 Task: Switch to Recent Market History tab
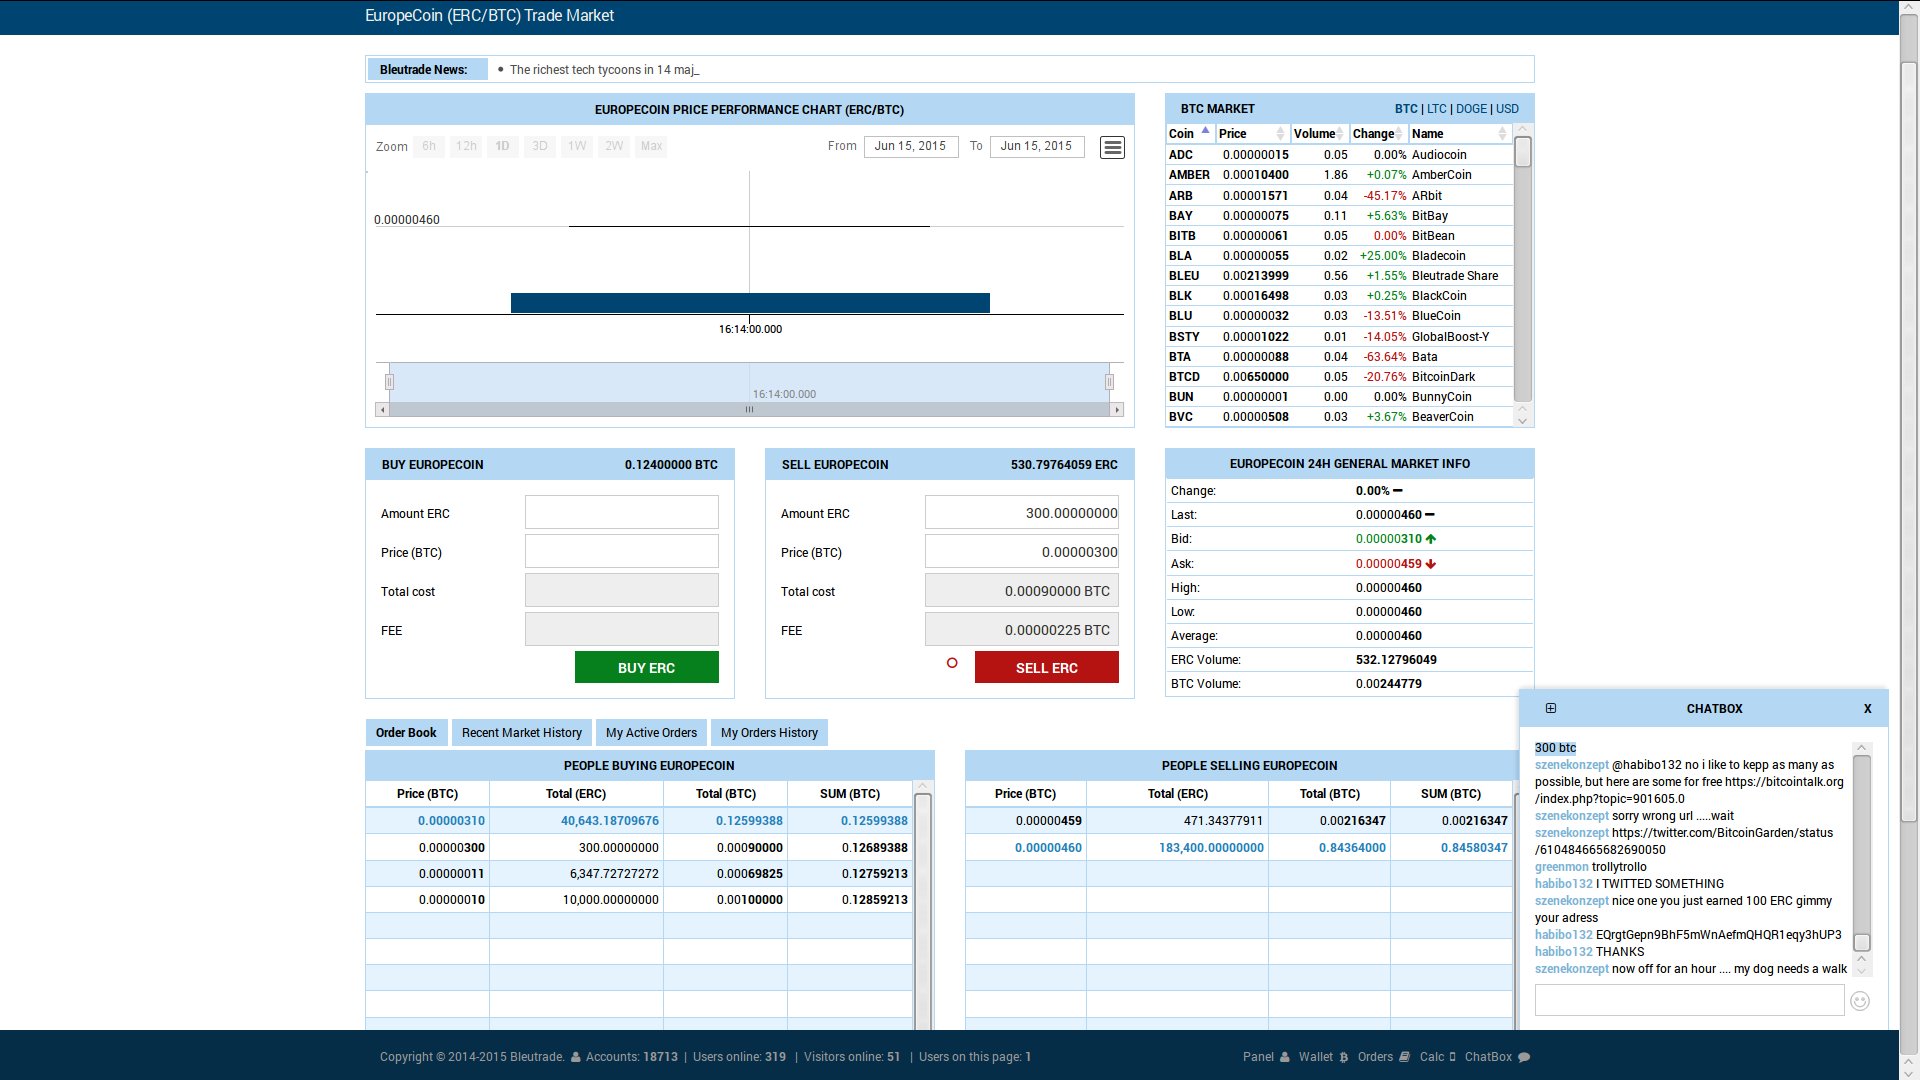[522, 733]
